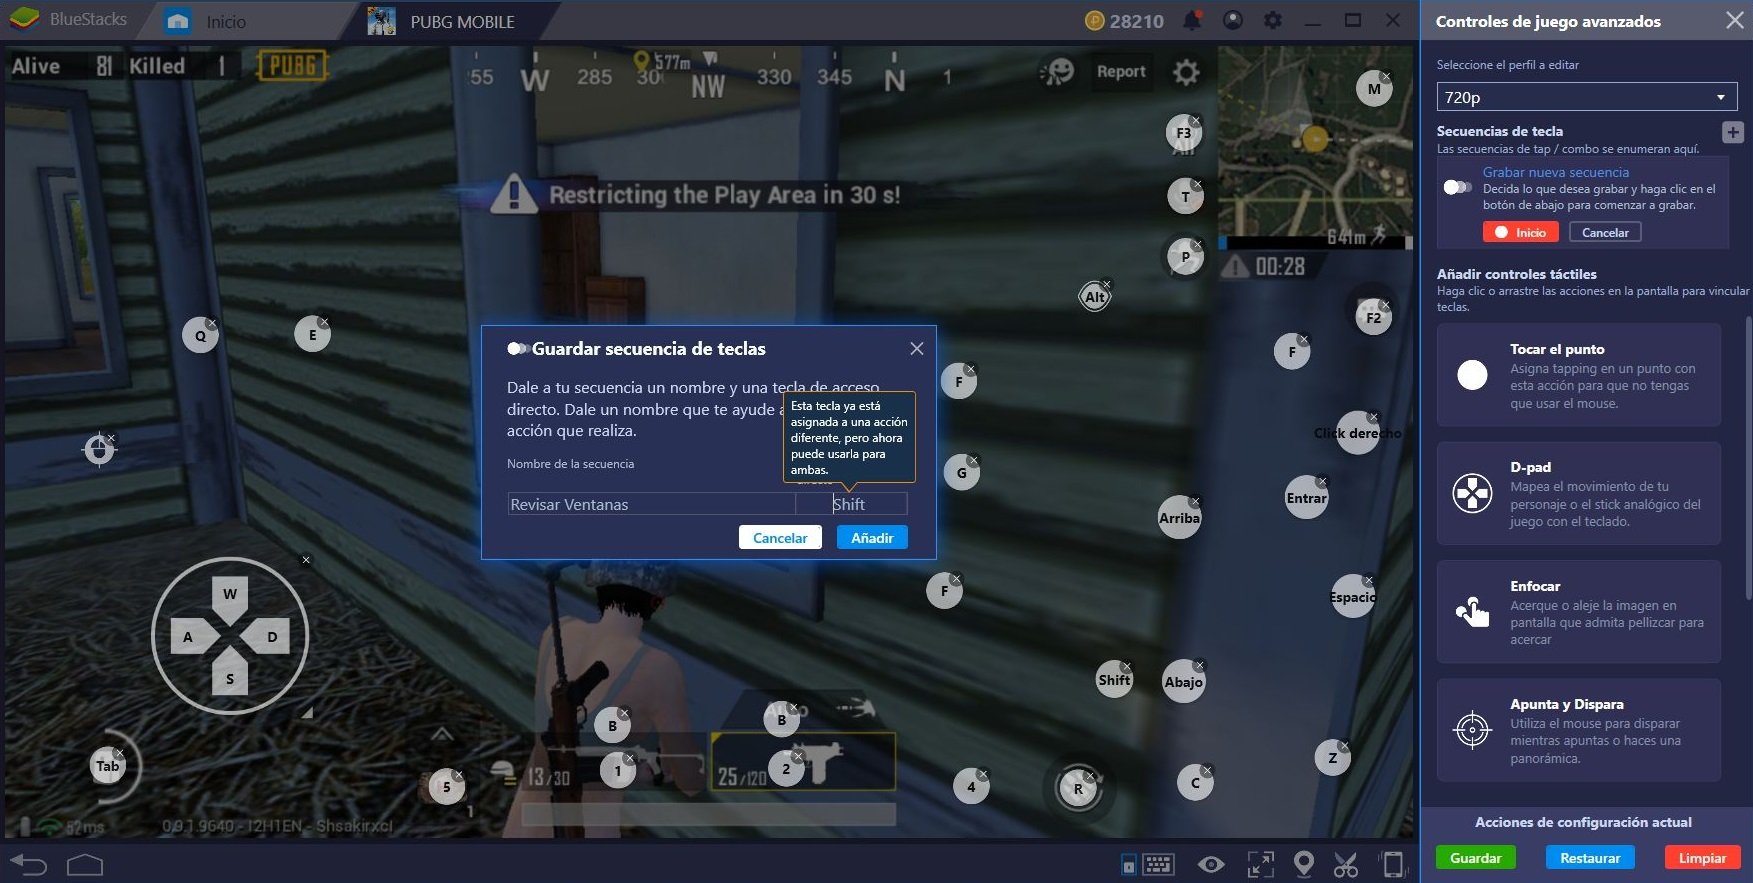The height and width of the screenshot is (883, 1753).
Task: Toggle fullscreen mode icon
Action: 1260,864
